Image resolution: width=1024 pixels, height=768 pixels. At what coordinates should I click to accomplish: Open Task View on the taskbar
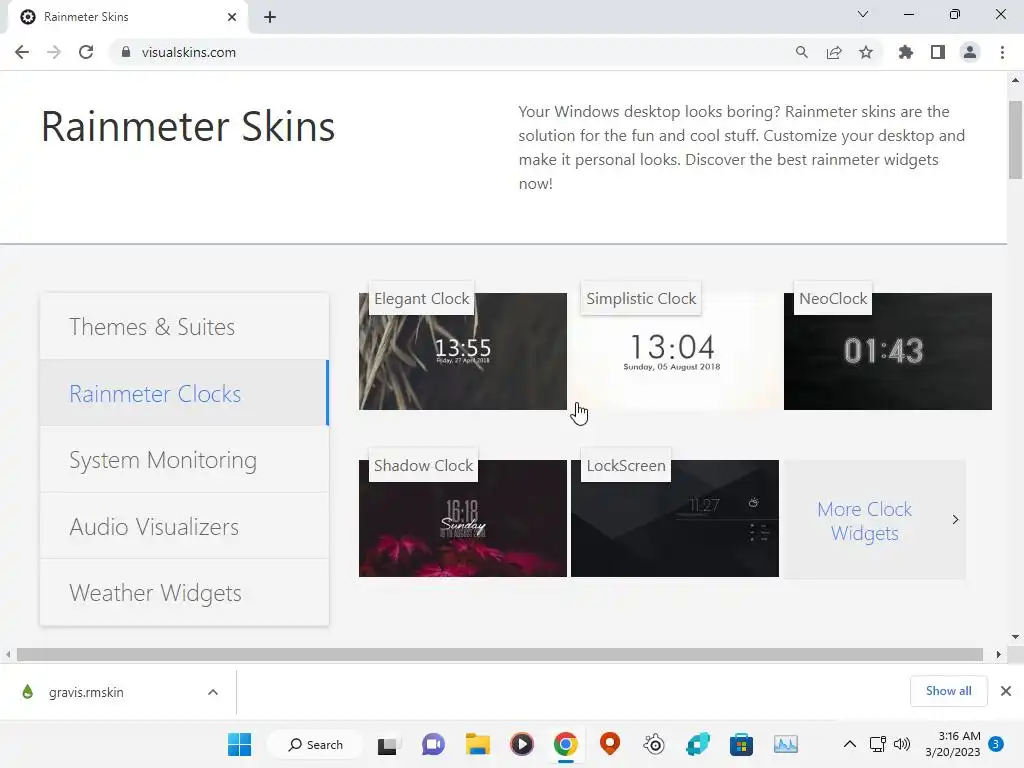click(x=387, y=744)
